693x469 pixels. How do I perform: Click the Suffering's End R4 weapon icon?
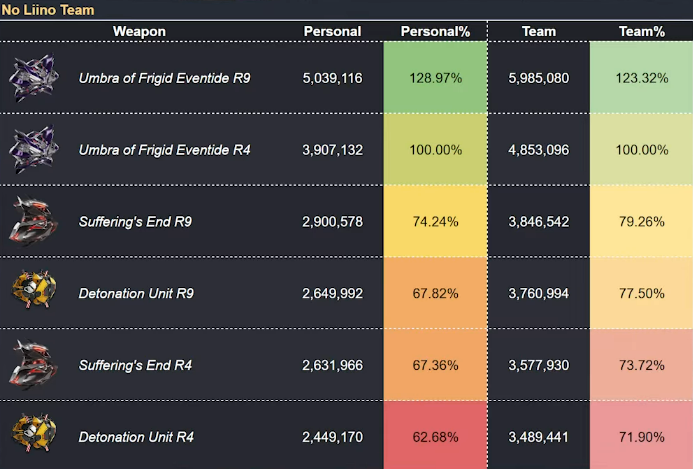pos(34,364)
